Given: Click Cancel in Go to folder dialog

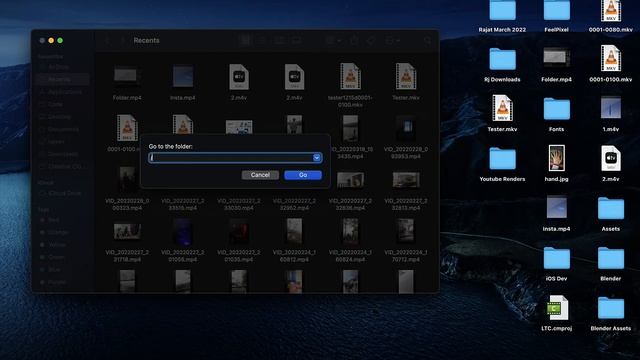Looking at the screenshot, I should tap(260, 175).
